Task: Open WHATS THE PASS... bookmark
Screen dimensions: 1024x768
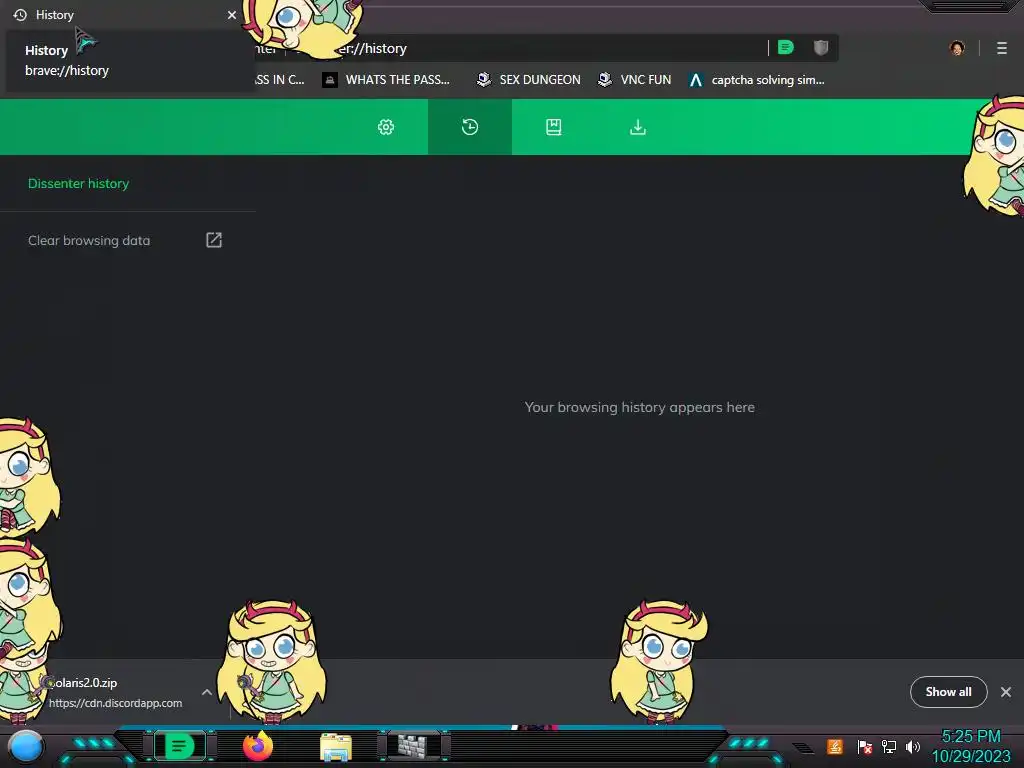Action: point(386,80)
